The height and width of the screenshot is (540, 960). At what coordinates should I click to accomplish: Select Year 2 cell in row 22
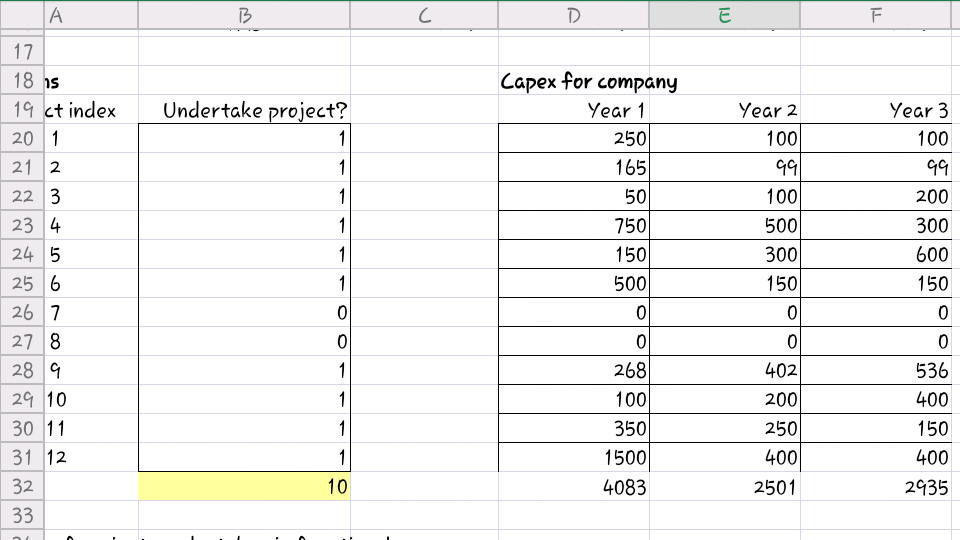[724, 197]
